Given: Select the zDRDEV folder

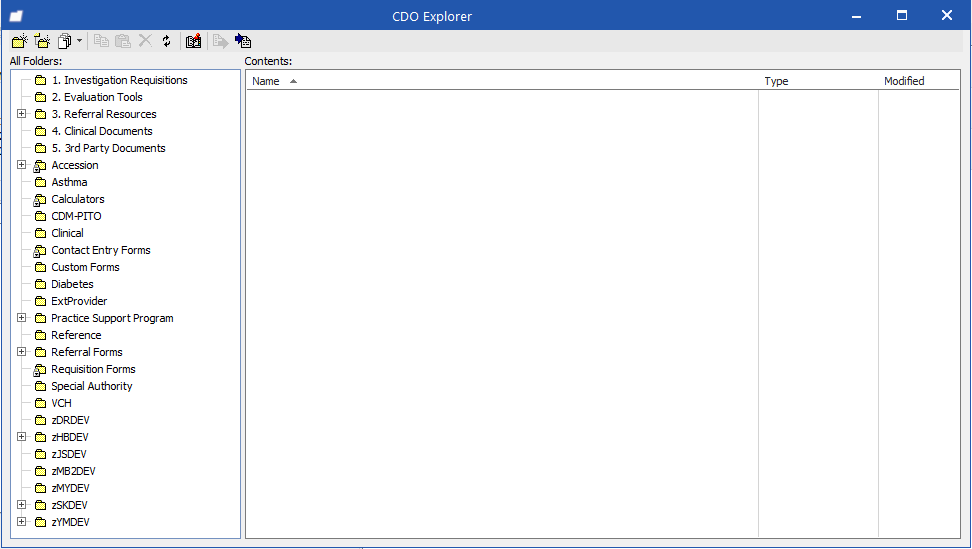Looking at the screenshot, I should click(70, 420).
